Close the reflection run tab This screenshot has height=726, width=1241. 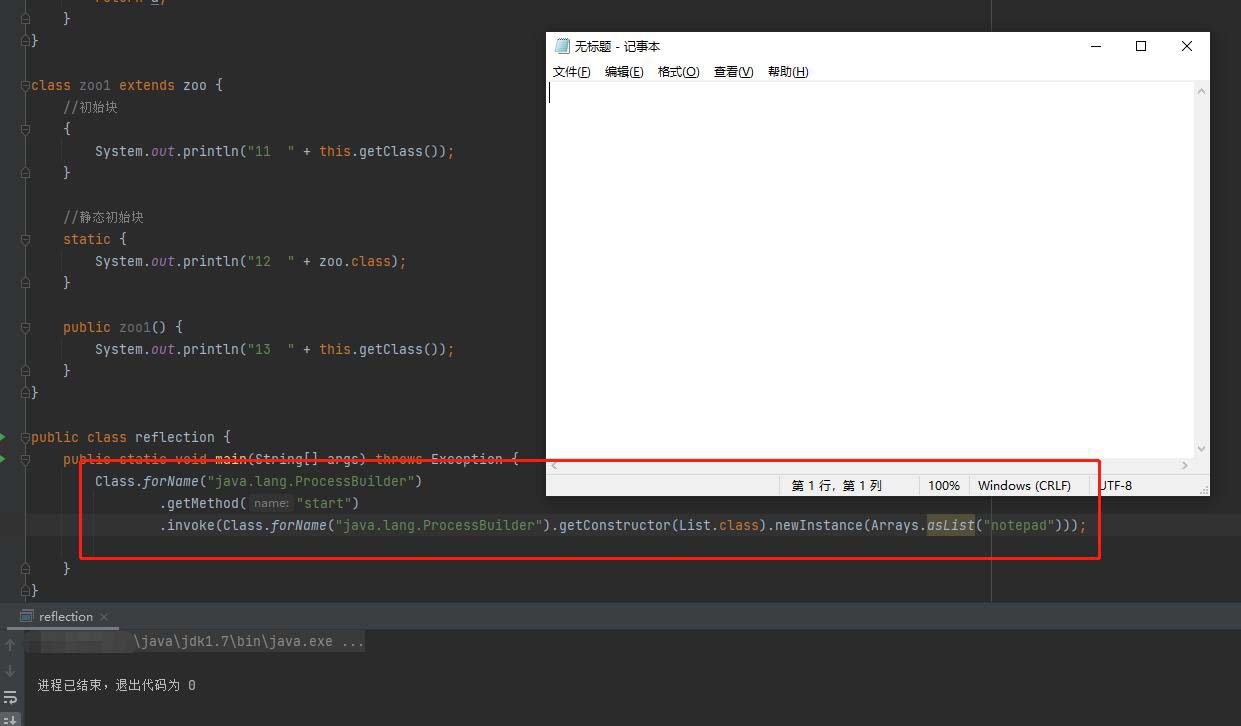coord(104,617)
